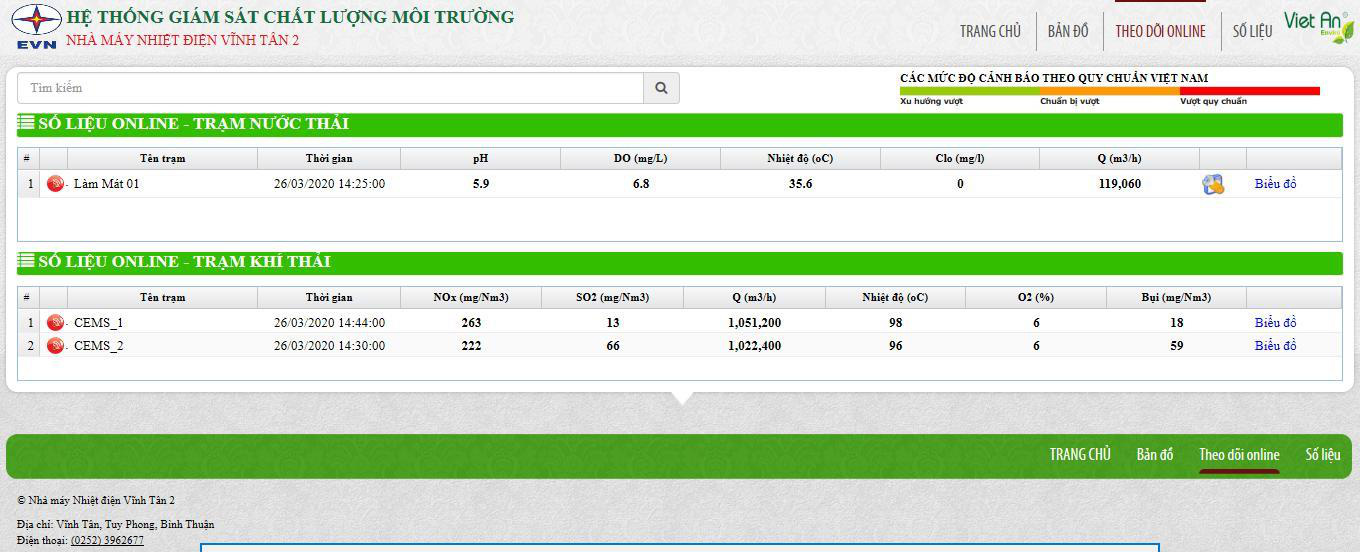
Task: Click the Tìm kiếm search input field
Action: 330,88
